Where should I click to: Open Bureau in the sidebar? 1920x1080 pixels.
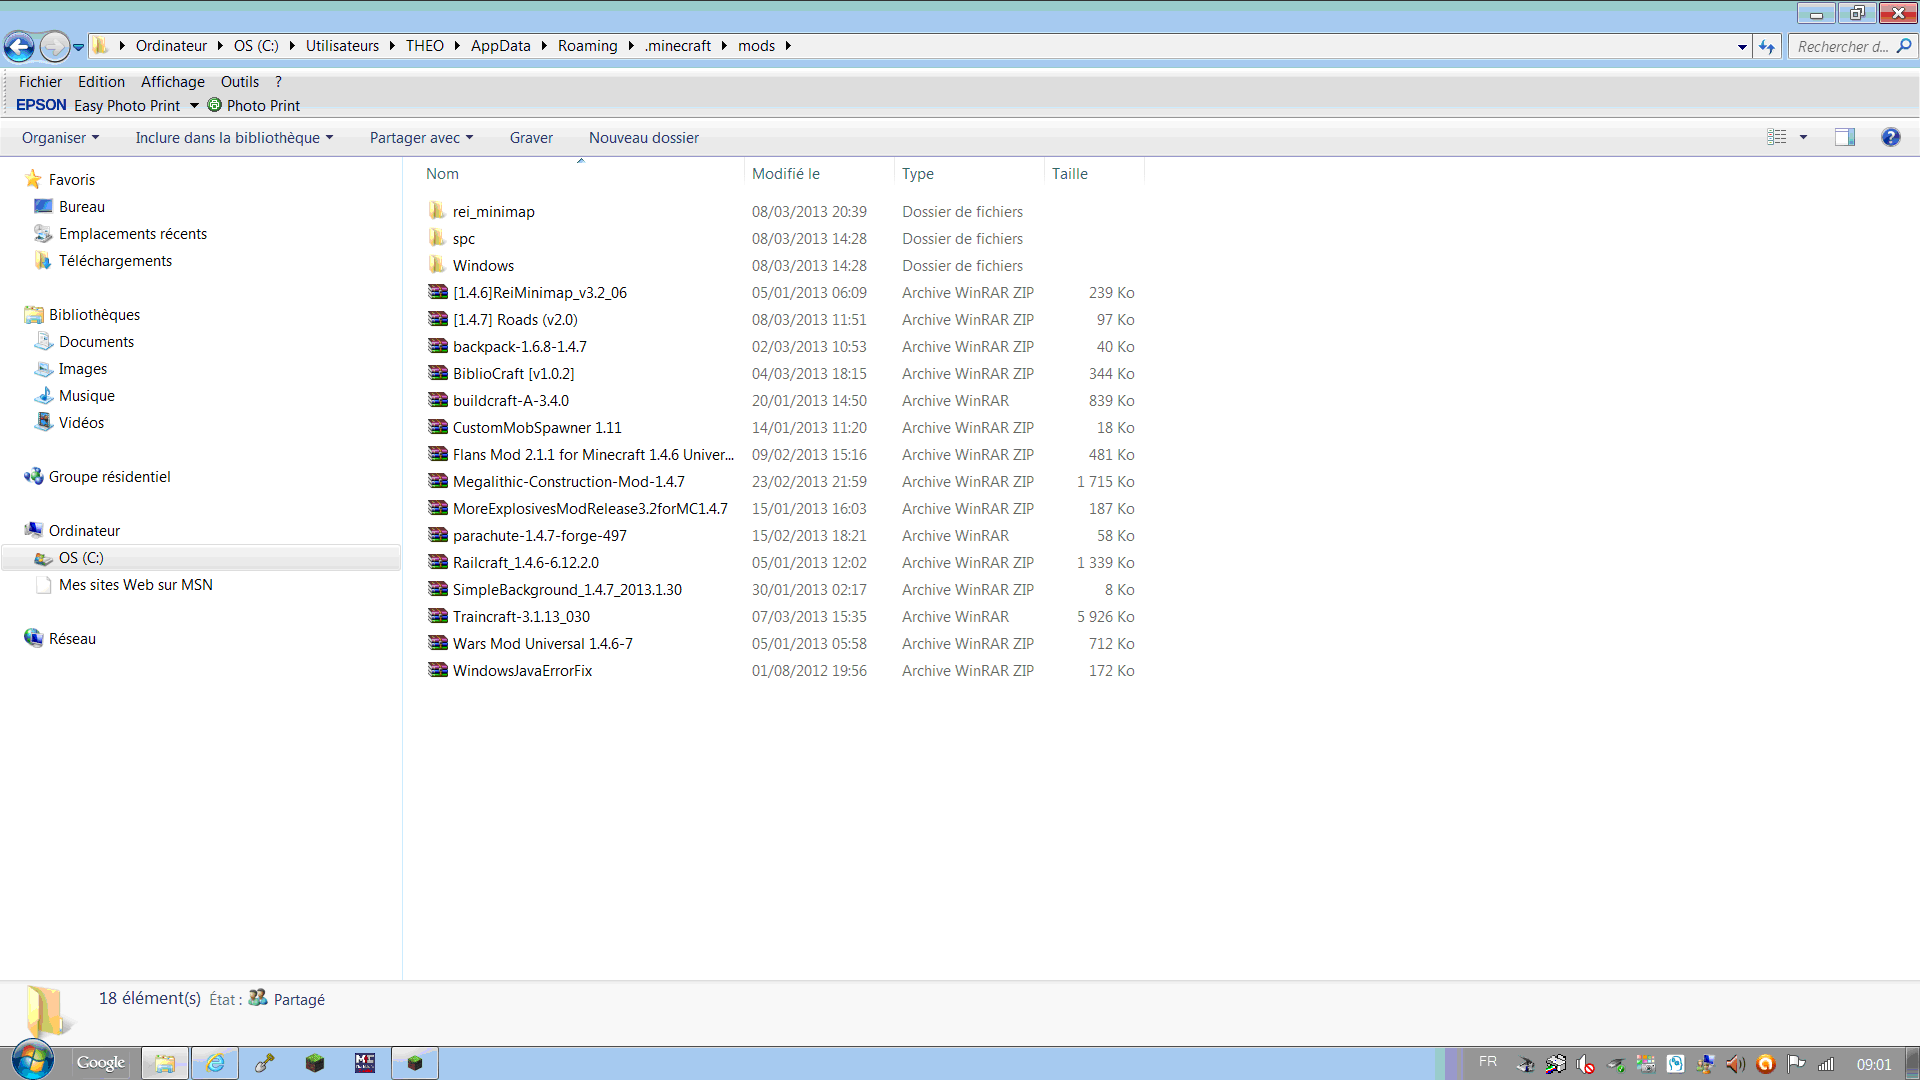[x=82, y=206]
